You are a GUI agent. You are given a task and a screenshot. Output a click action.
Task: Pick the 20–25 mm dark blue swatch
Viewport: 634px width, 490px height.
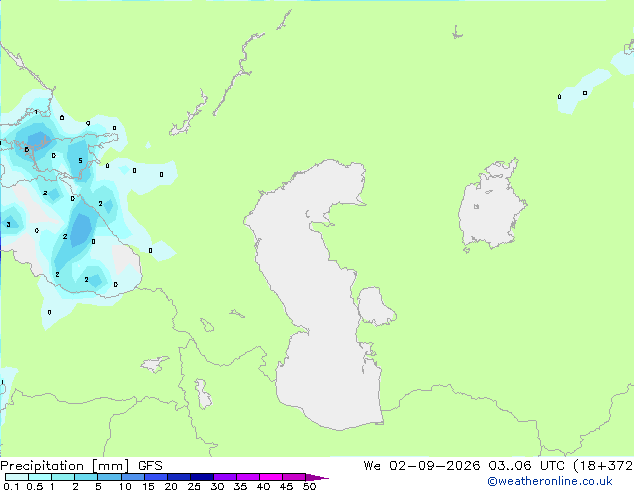[x=178, y=477]
